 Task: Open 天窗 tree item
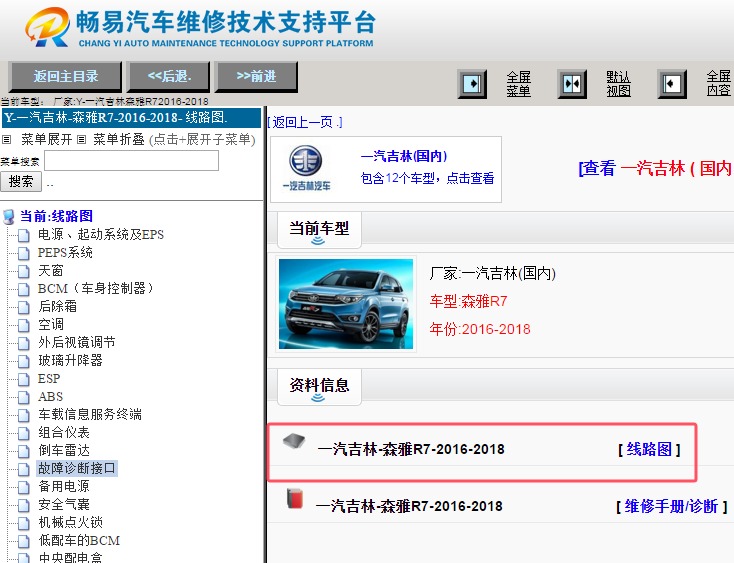[51, 271]
